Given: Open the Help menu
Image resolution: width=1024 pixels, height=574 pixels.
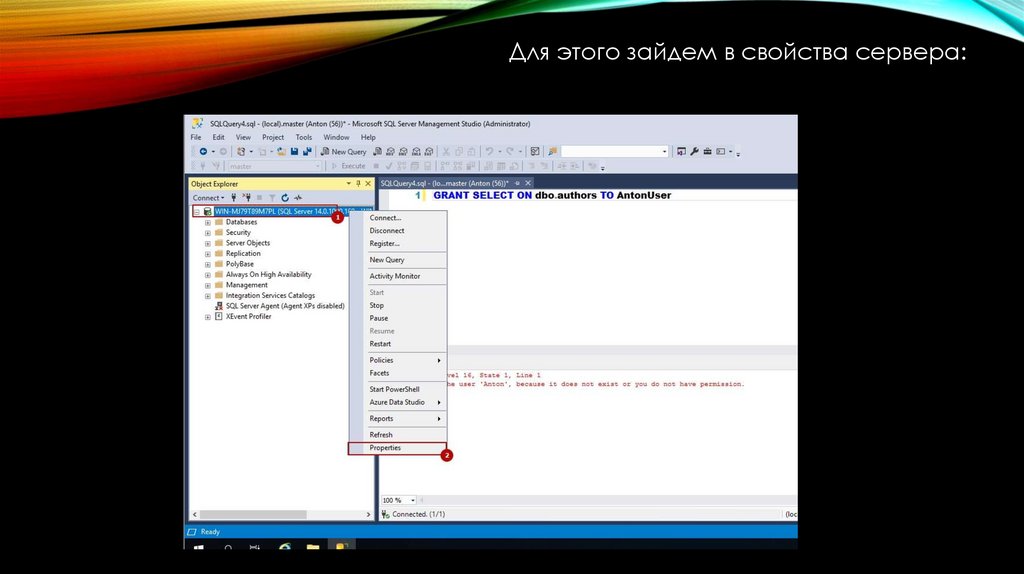Looking at the screenshot, I should point(368,137).
